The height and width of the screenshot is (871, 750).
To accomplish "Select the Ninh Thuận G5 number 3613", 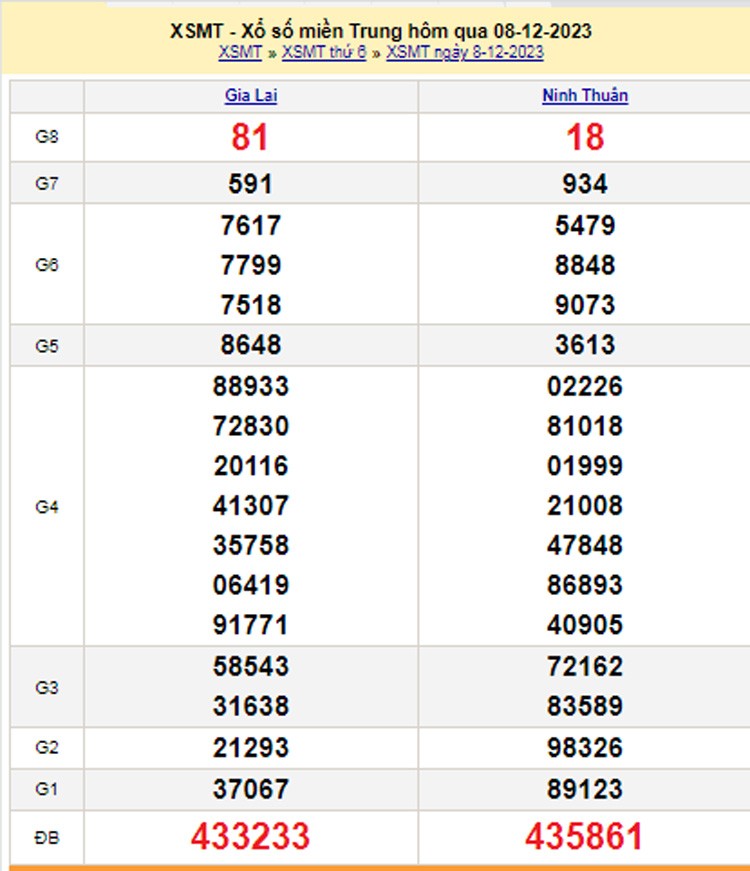I will pos(585,346).
